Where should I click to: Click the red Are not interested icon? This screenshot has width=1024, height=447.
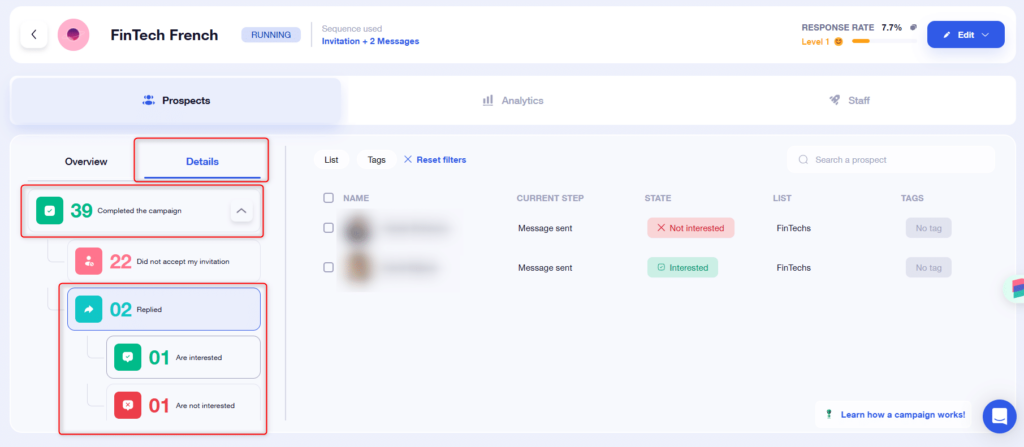[128, 405]
